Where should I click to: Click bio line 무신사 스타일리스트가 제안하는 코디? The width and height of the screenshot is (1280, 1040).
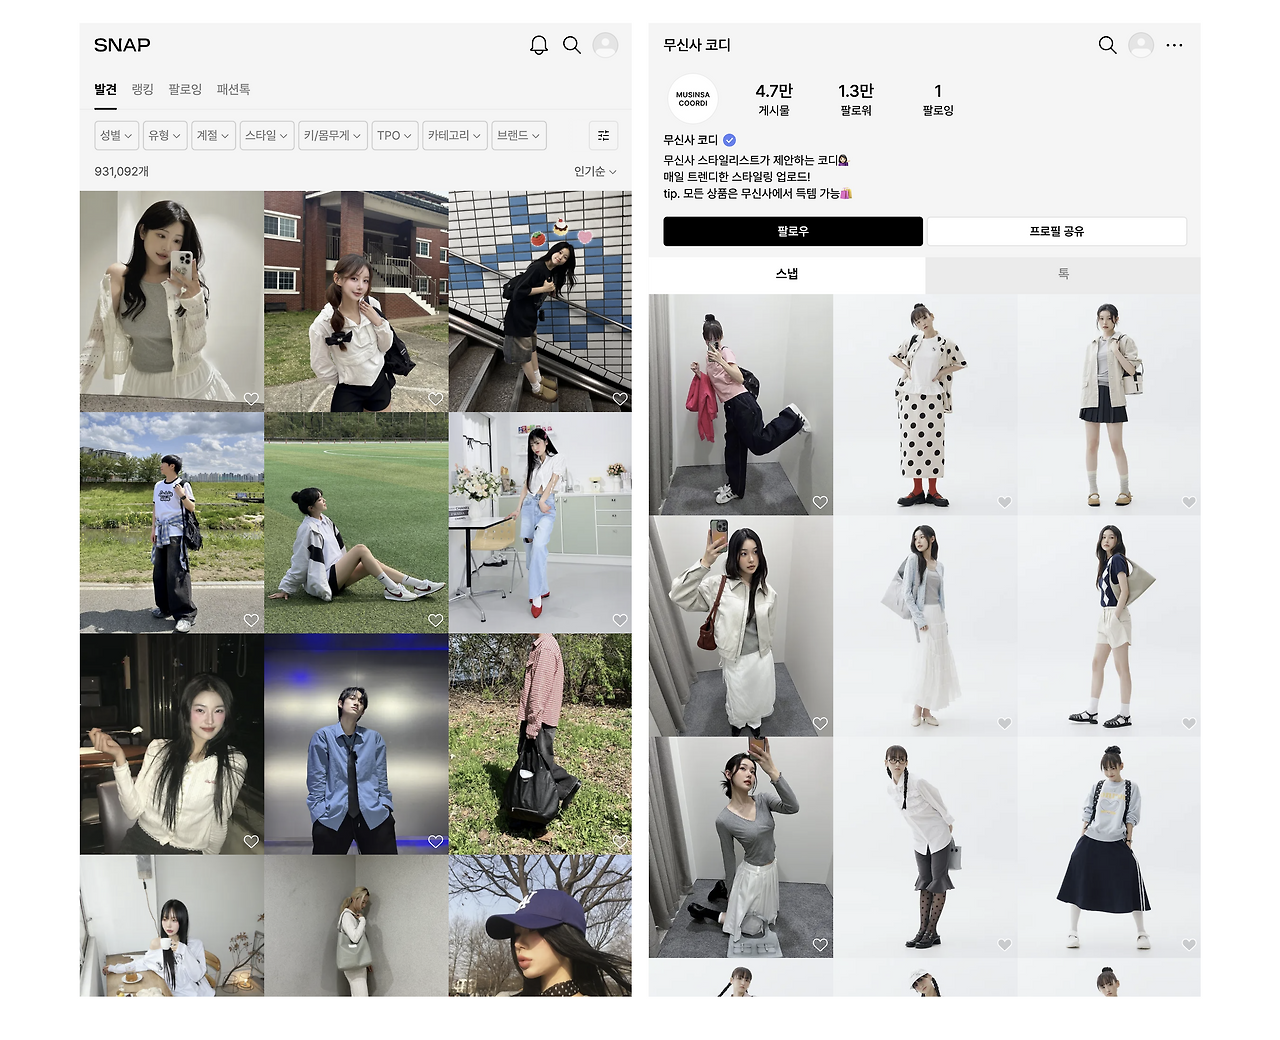pyautogui.click(x=756, y=160)
